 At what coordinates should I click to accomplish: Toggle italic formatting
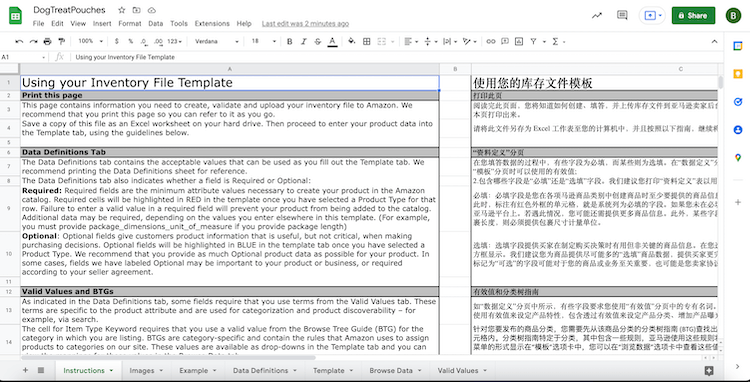pos(303,42)
